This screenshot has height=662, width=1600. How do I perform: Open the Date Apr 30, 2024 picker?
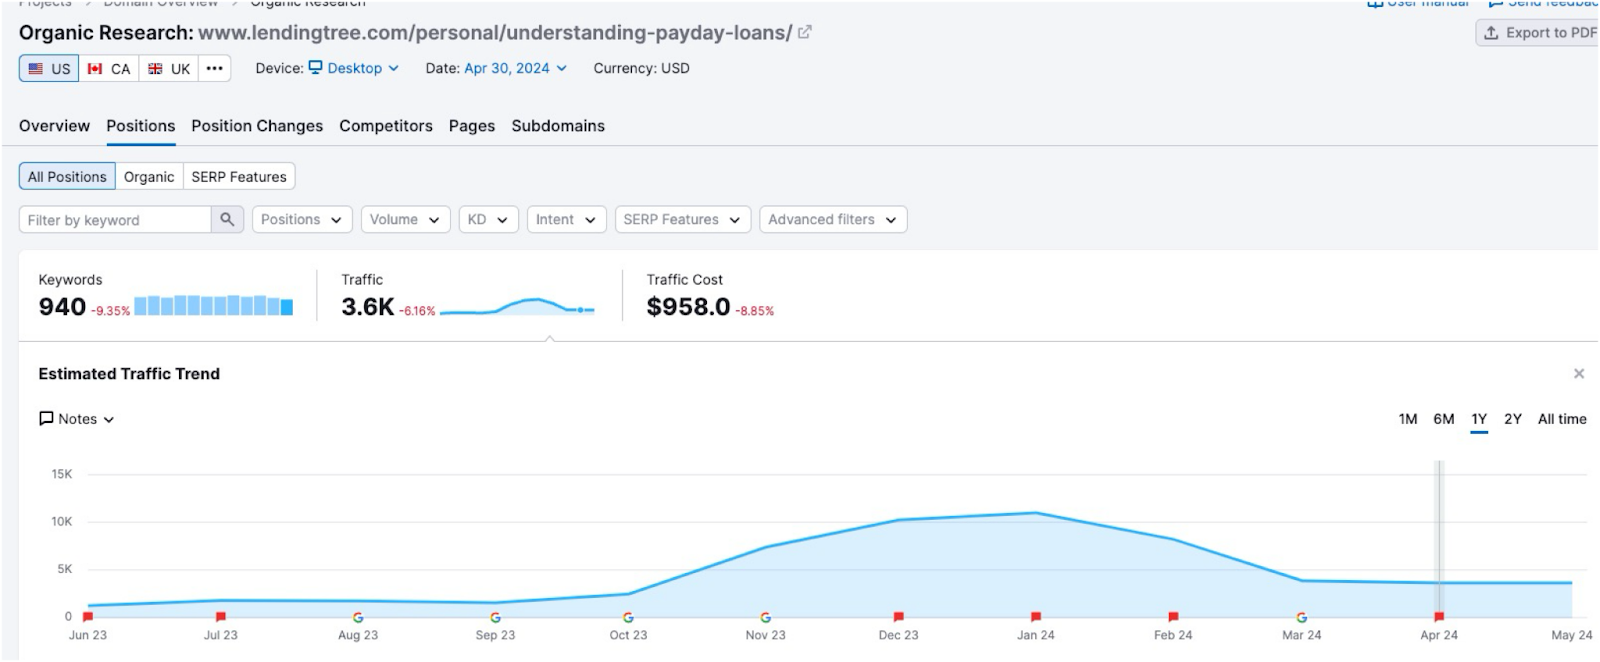[x=515, y=68]
